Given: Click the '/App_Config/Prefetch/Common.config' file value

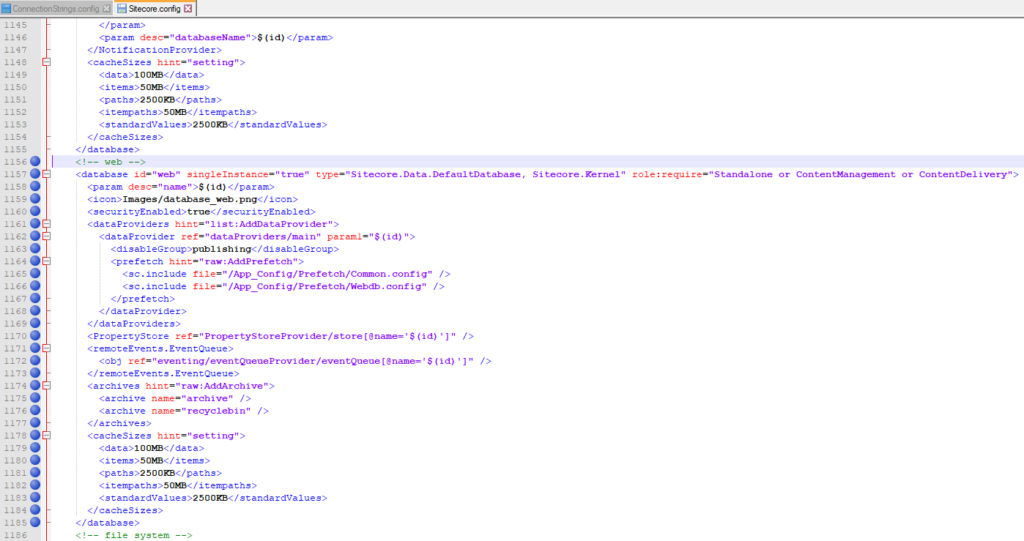Looking at the screenshot, I should click(327, 274).
